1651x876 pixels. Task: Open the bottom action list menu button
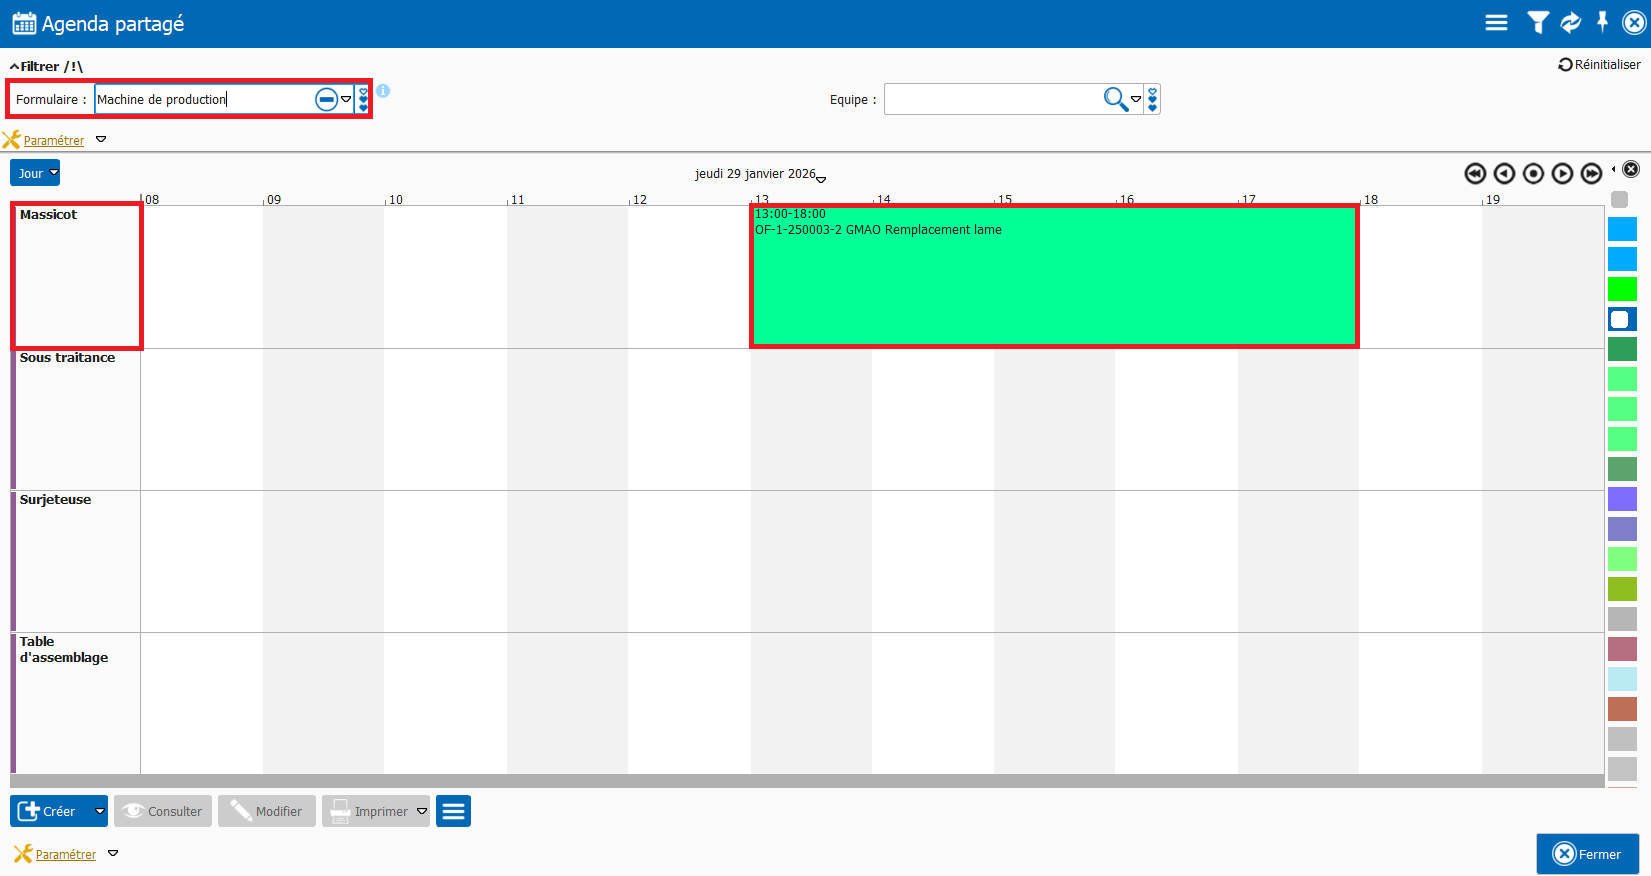(x=453, y=811)
